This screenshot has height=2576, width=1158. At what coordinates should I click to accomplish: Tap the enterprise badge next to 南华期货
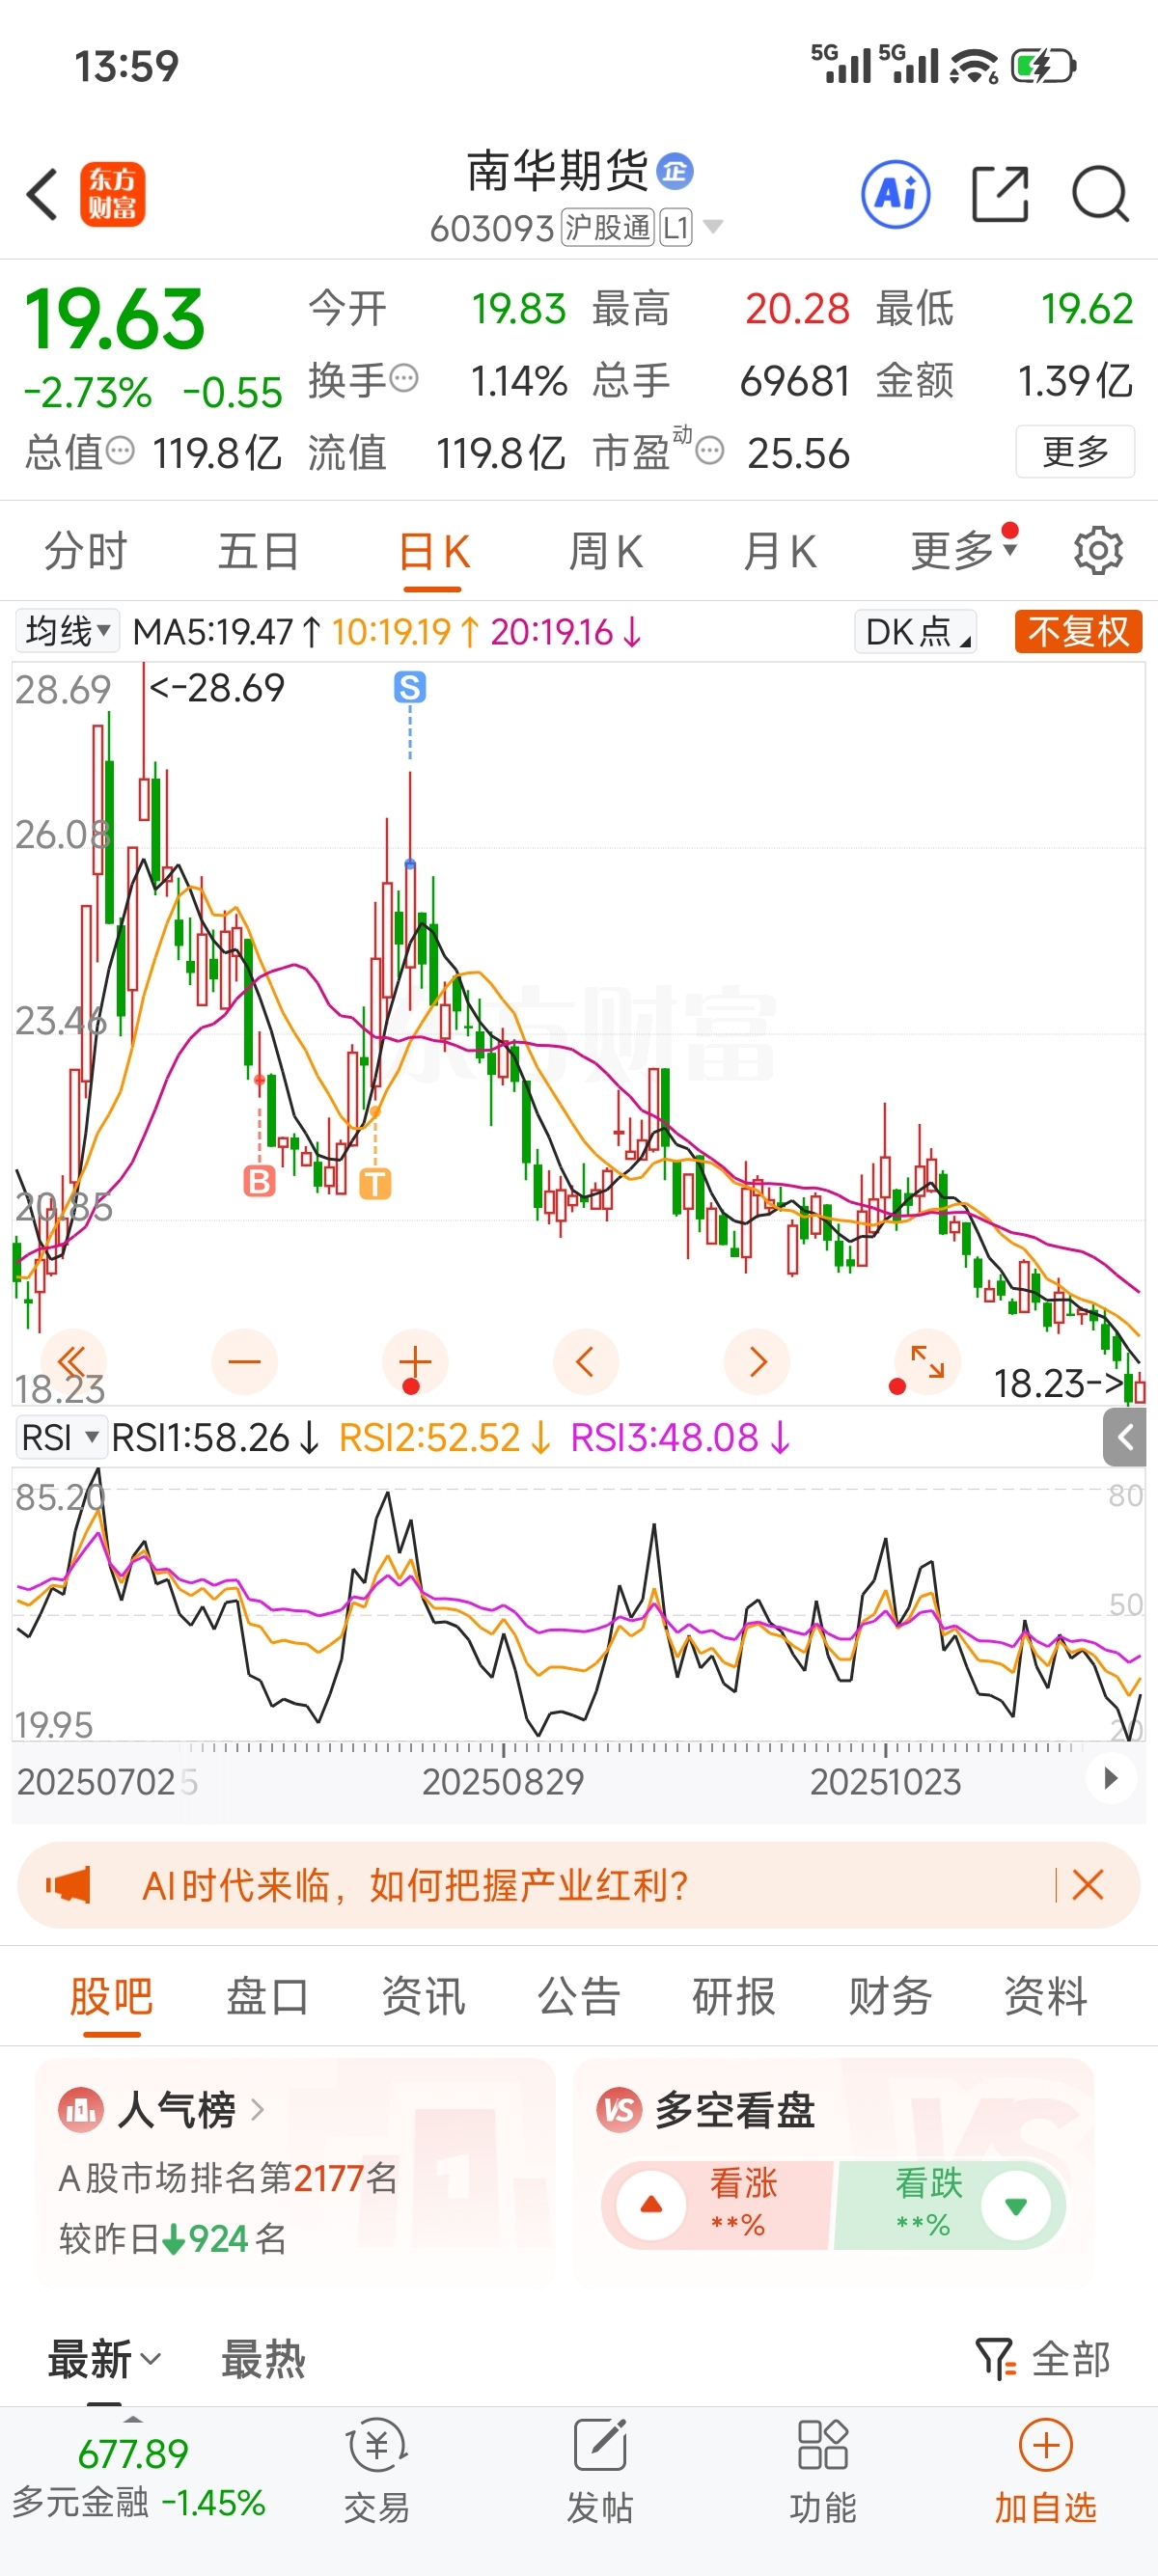pyautogui.click(x=675, y=171)
